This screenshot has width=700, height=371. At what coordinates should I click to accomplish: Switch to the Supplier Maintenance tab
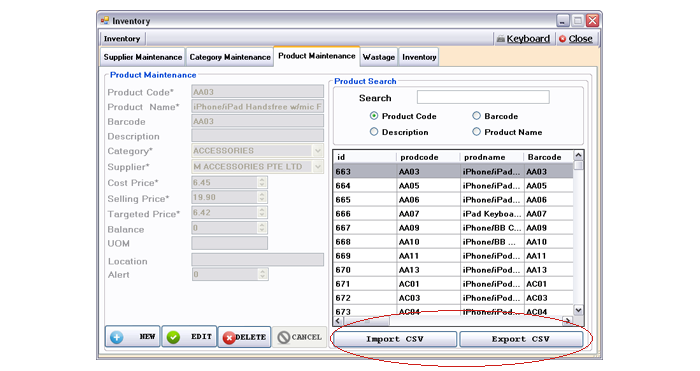click(143, 57)
